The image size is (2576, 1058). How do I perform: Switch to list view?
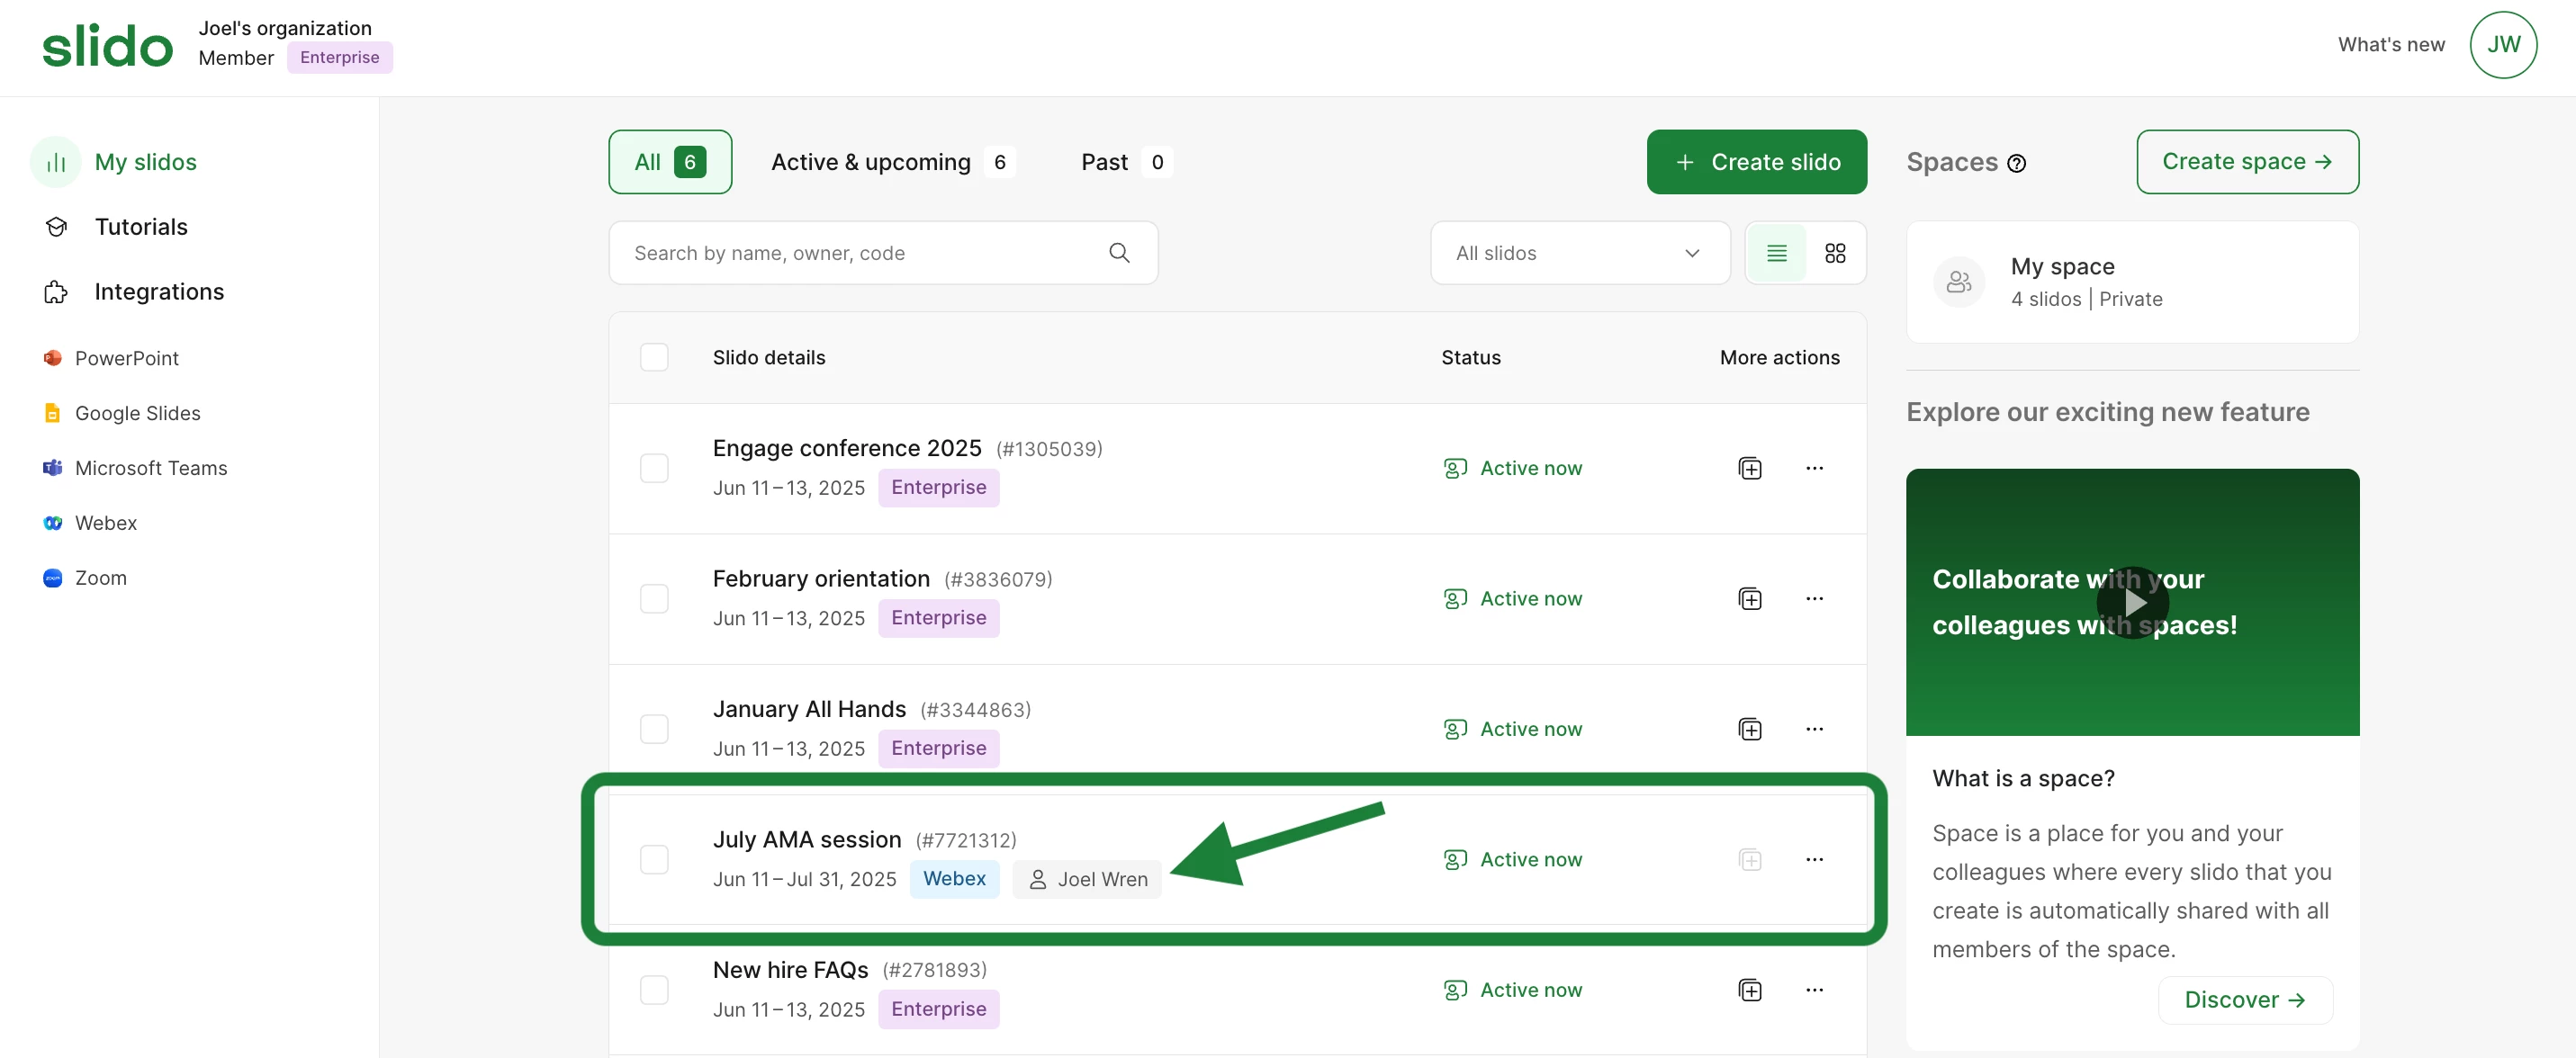click(1776, 253)
